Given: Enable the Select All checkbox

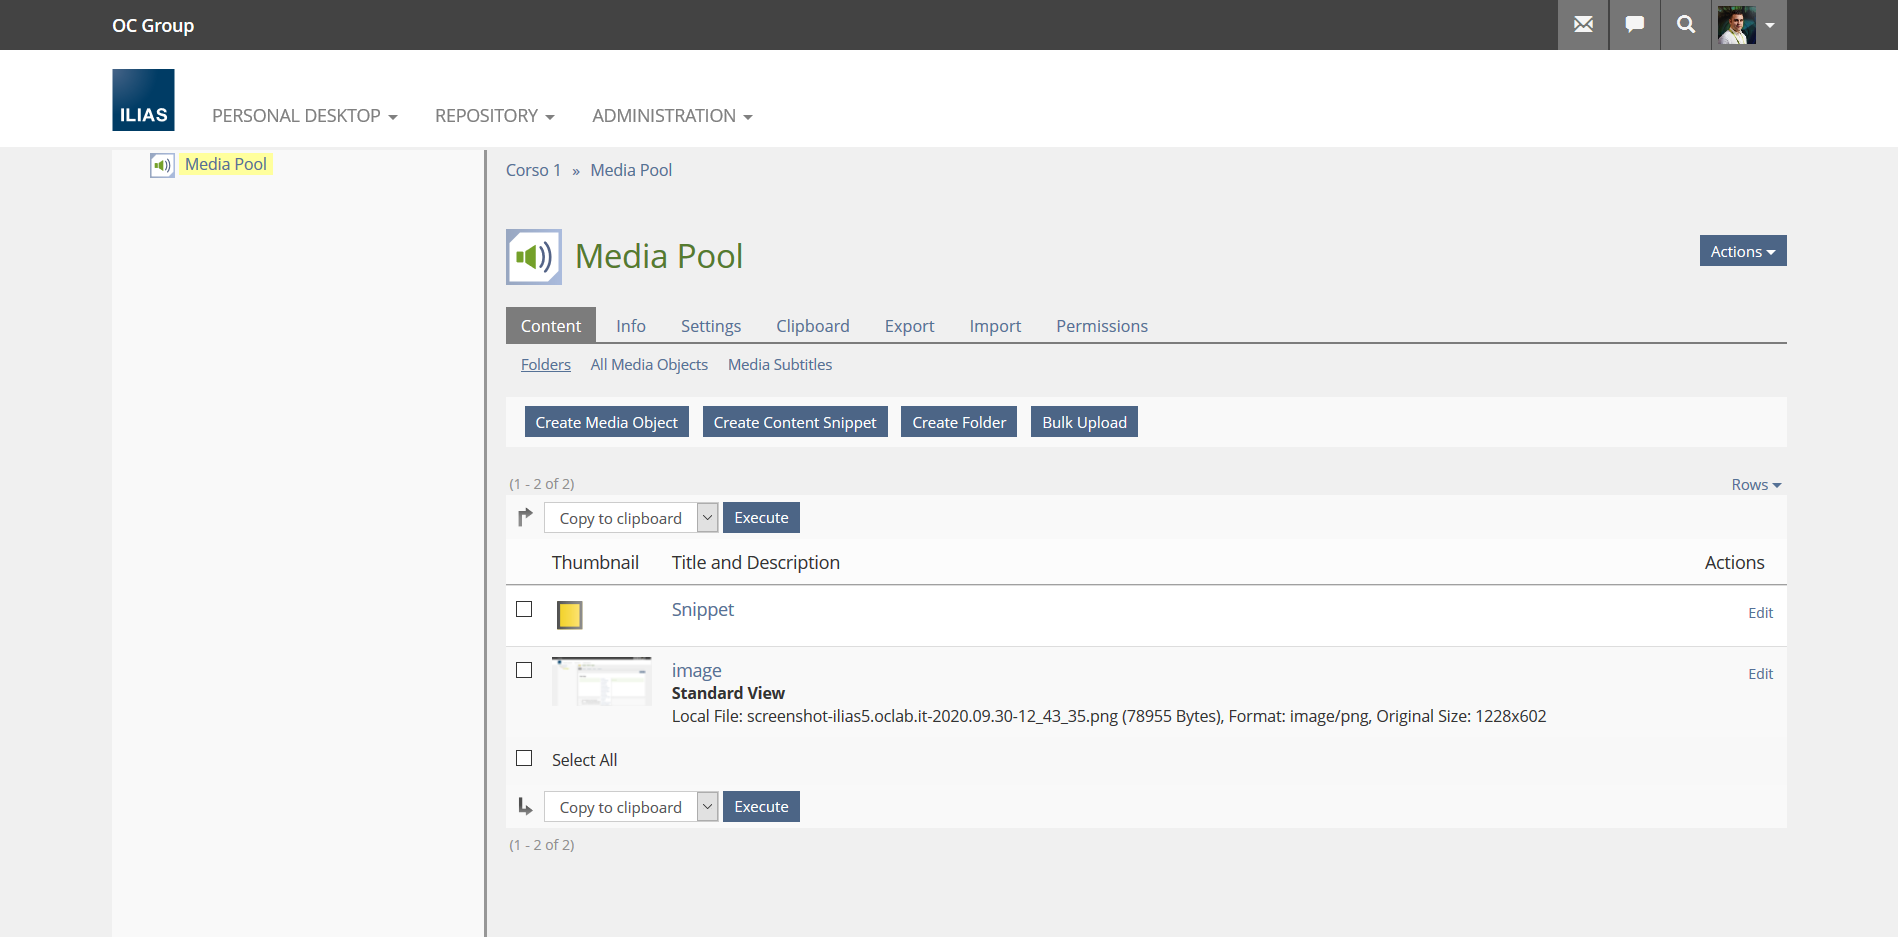Looking at the screenshot, I should [x=524, y=758].
